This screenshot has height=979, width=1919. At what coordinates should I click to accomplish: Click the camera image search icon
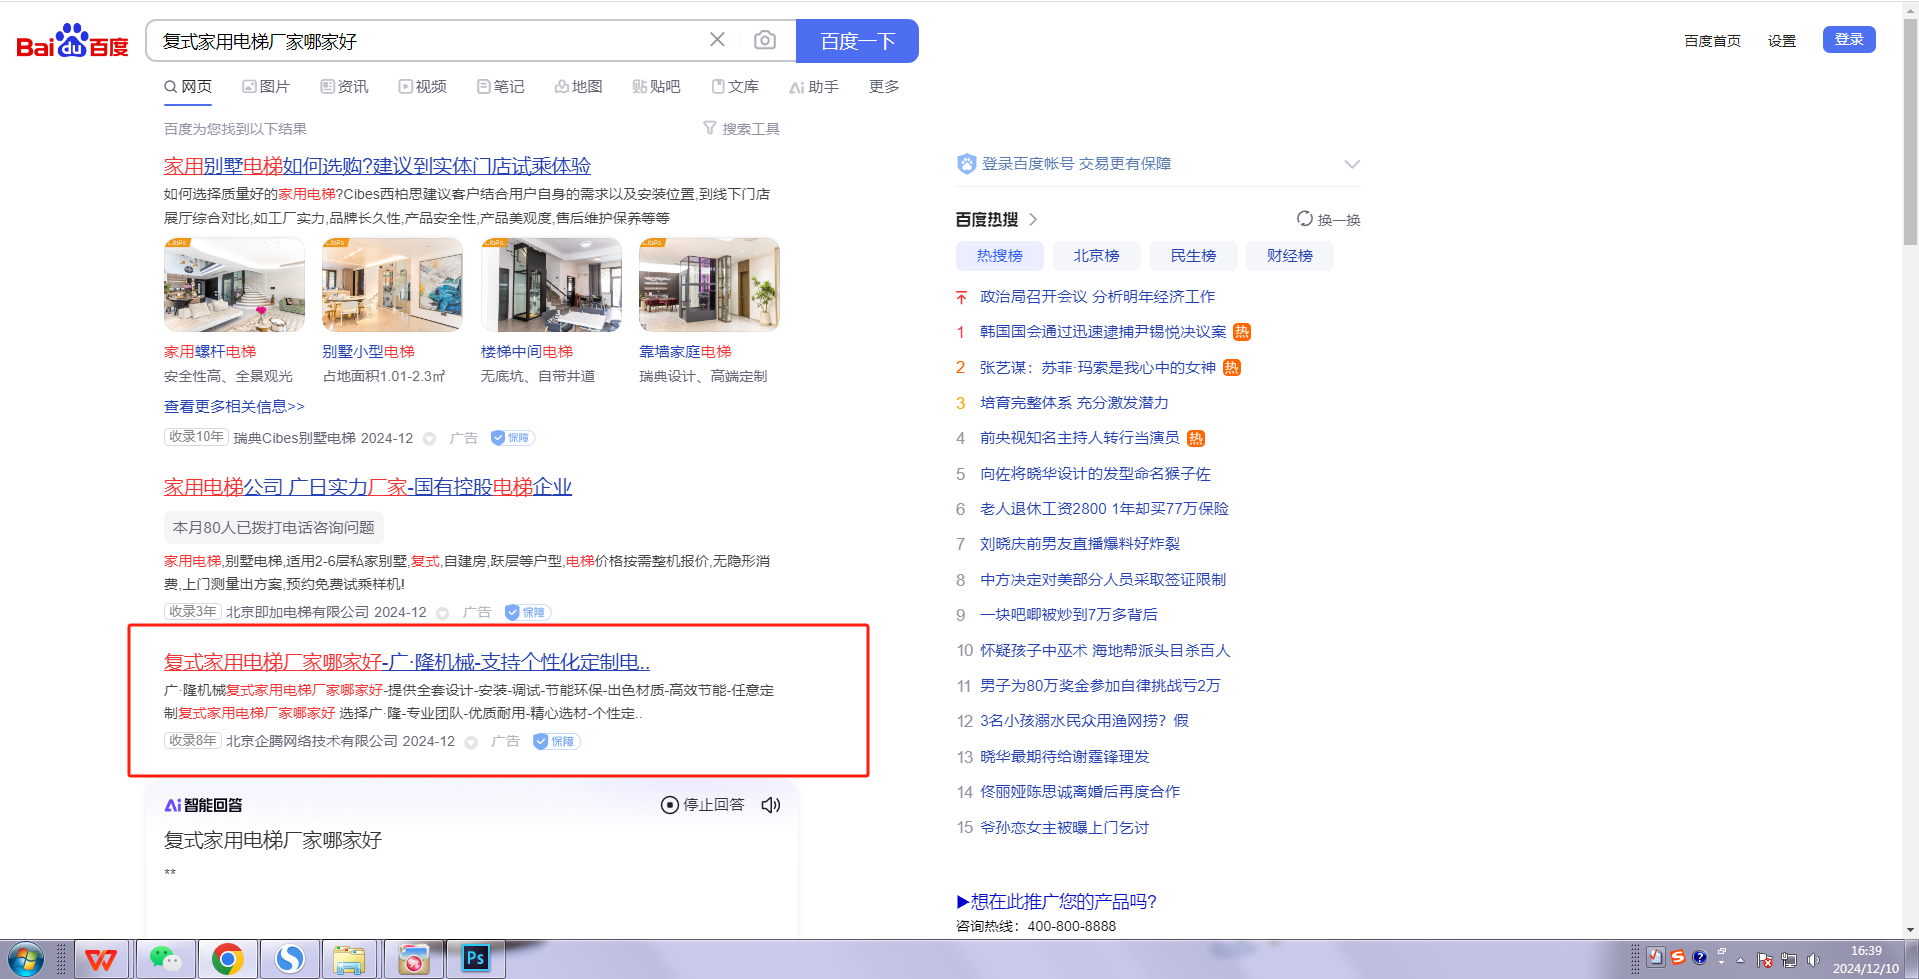(x=764, y=40)
